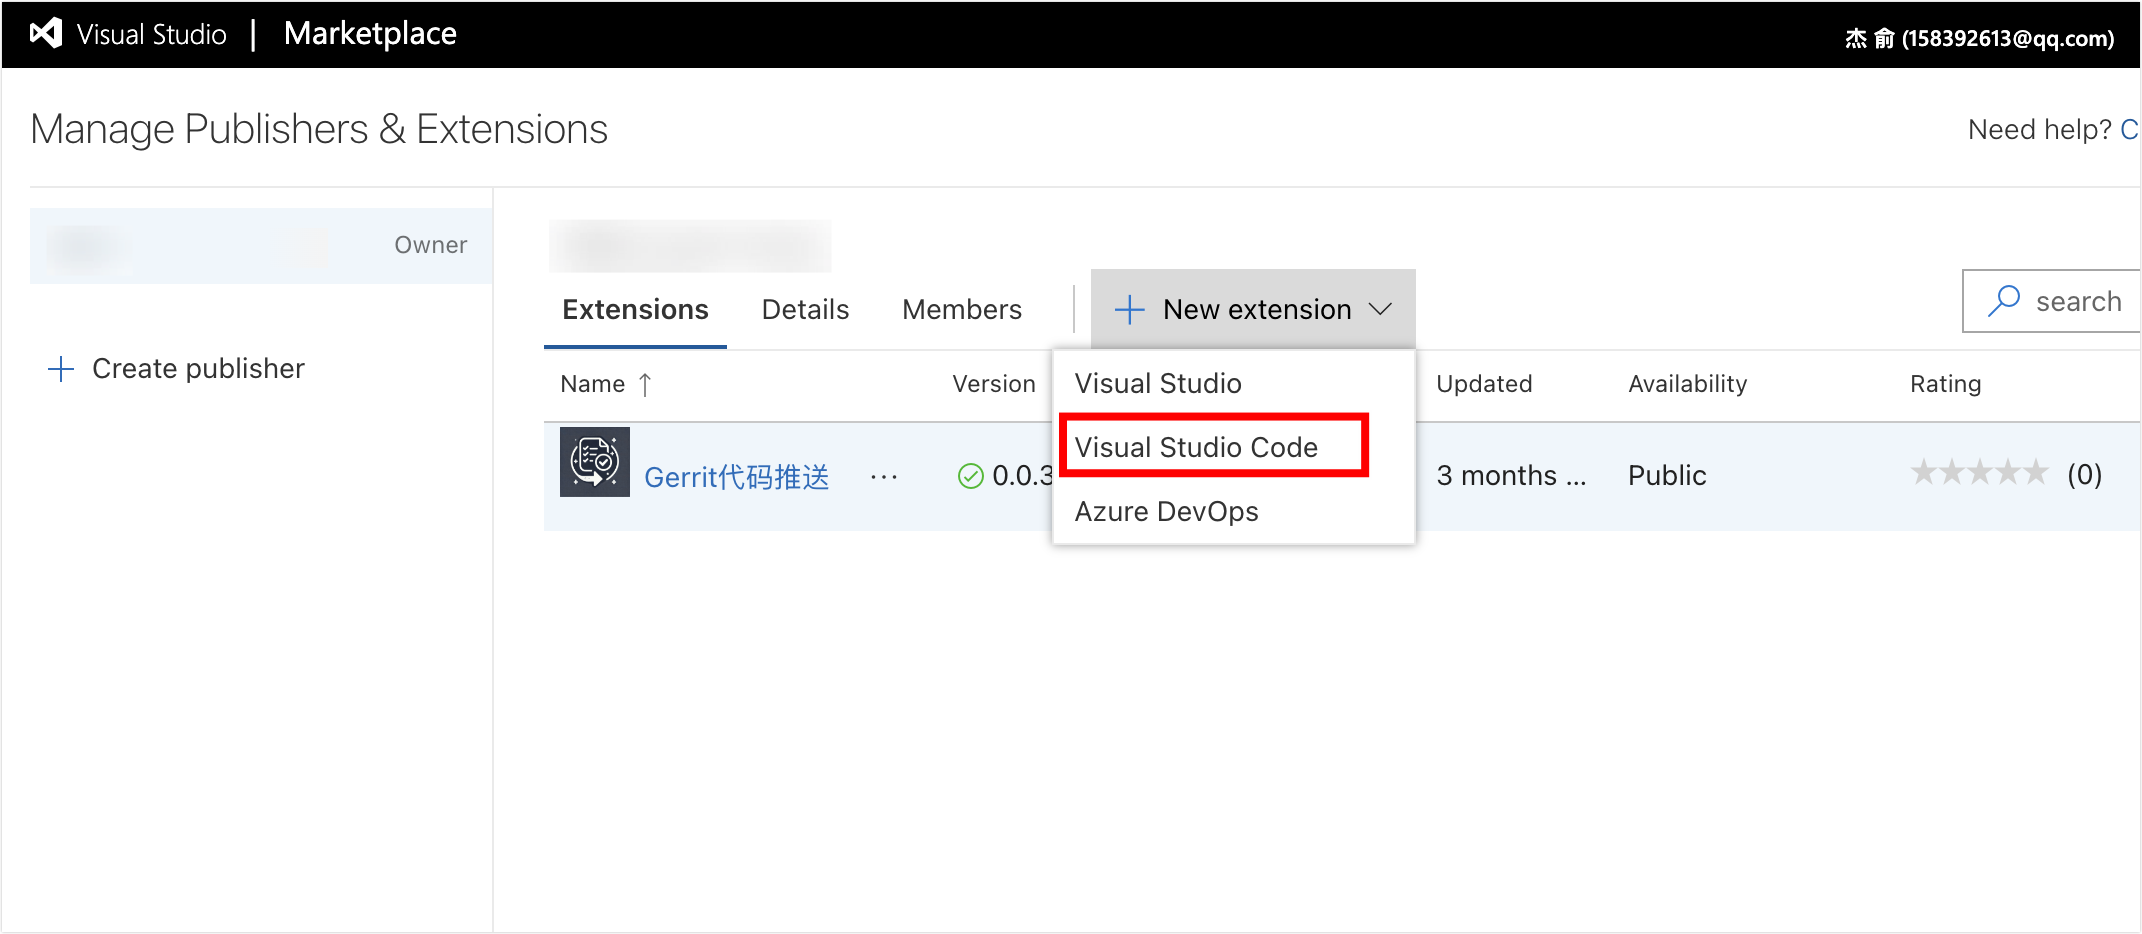Screen dimensions: 2142x934
Task: Switch to the Details tab
Action: coord(805,310)
